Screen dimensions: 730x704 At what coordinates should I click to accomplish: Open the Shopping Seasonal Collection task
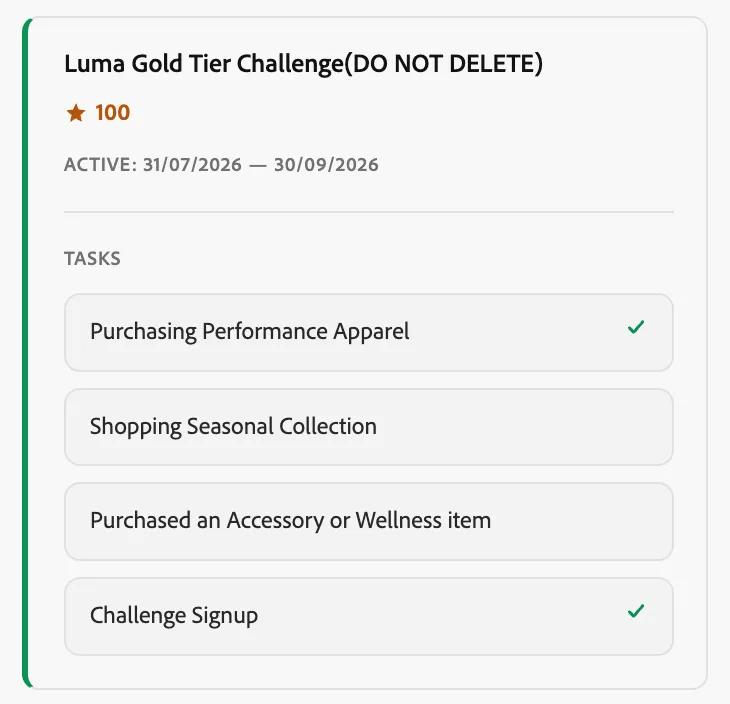369,427
